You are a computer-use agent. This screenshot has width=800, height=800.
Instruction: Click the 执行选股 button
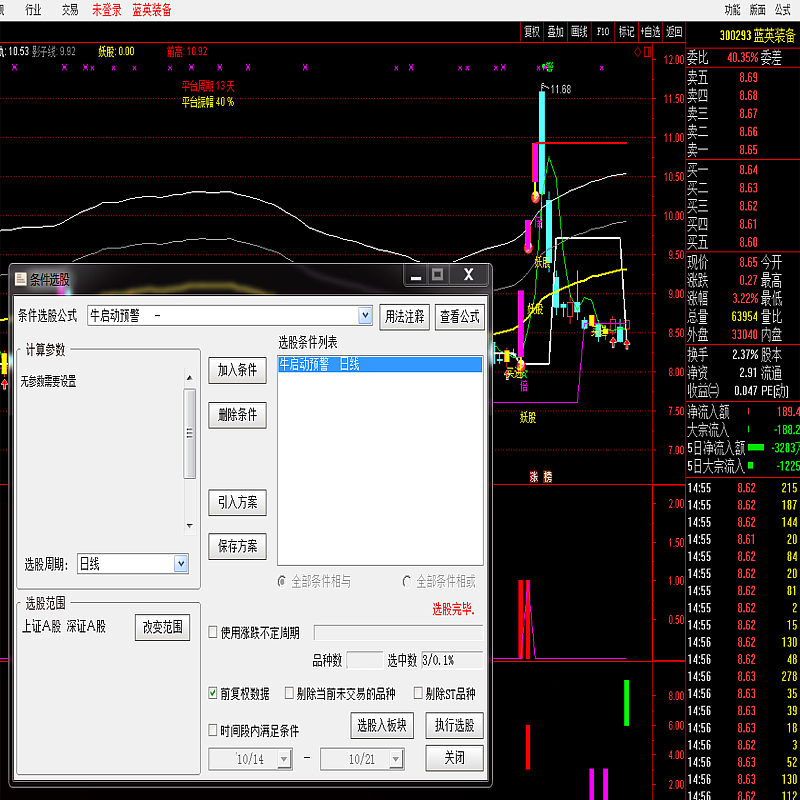454,725
